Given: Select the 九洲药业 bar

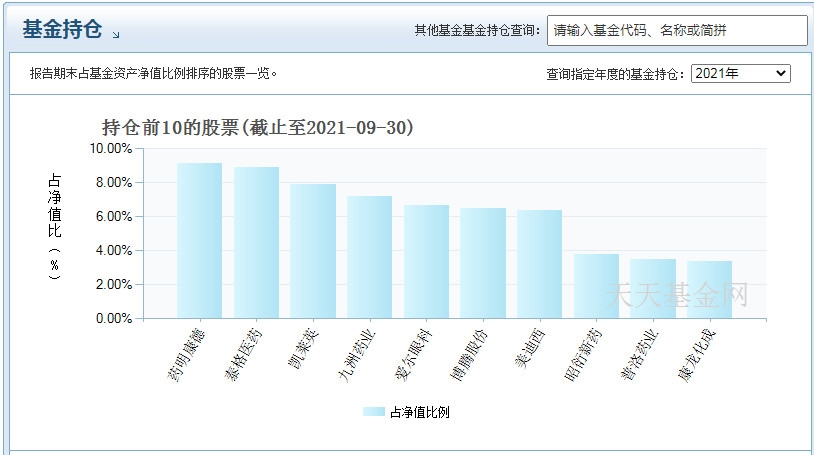Looking at the screenshot, I should tap(369, 257).
